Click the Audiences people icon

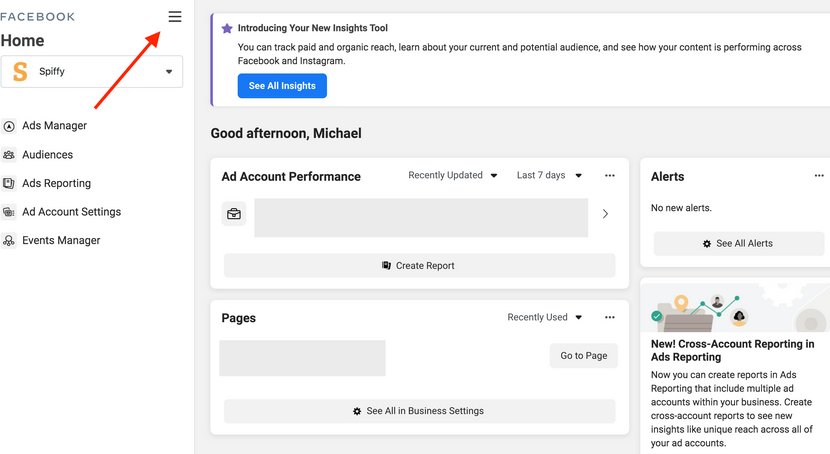coord(9,155)
